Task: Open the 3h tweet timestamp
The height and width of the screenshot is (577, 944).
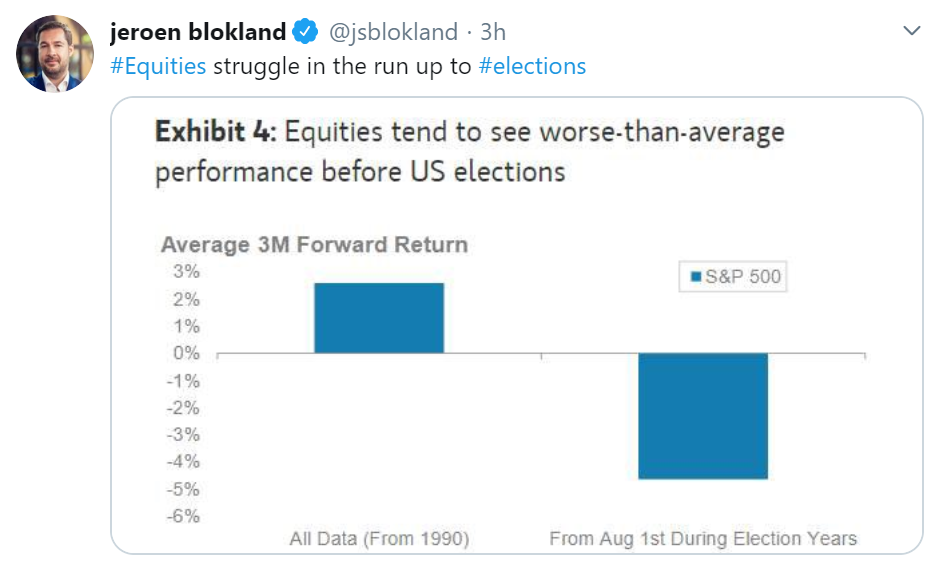Action: pos(493,33)
